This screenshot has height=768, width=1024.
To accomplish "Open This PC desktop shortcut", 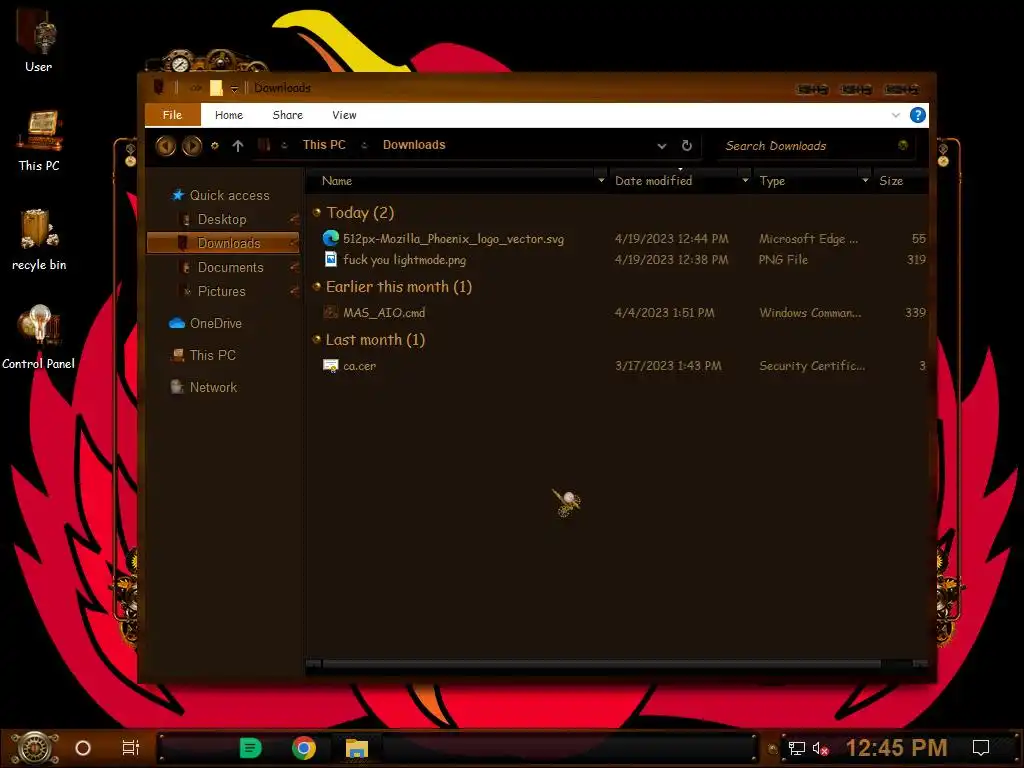I will click(x=39, y=141).
